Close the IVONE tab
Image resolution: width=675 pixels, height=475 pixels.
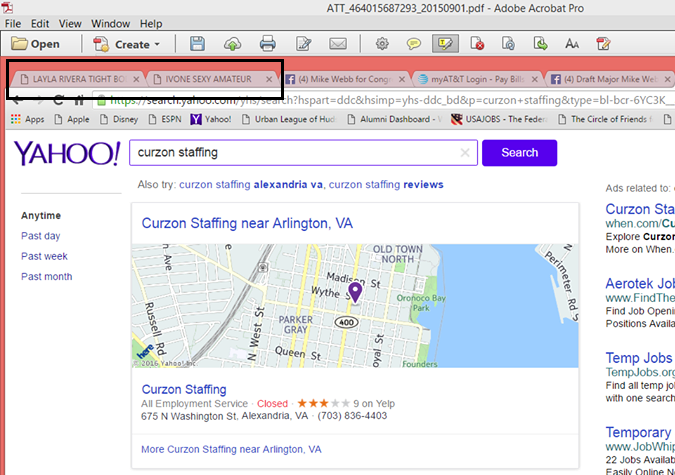[x=269, y=79]
